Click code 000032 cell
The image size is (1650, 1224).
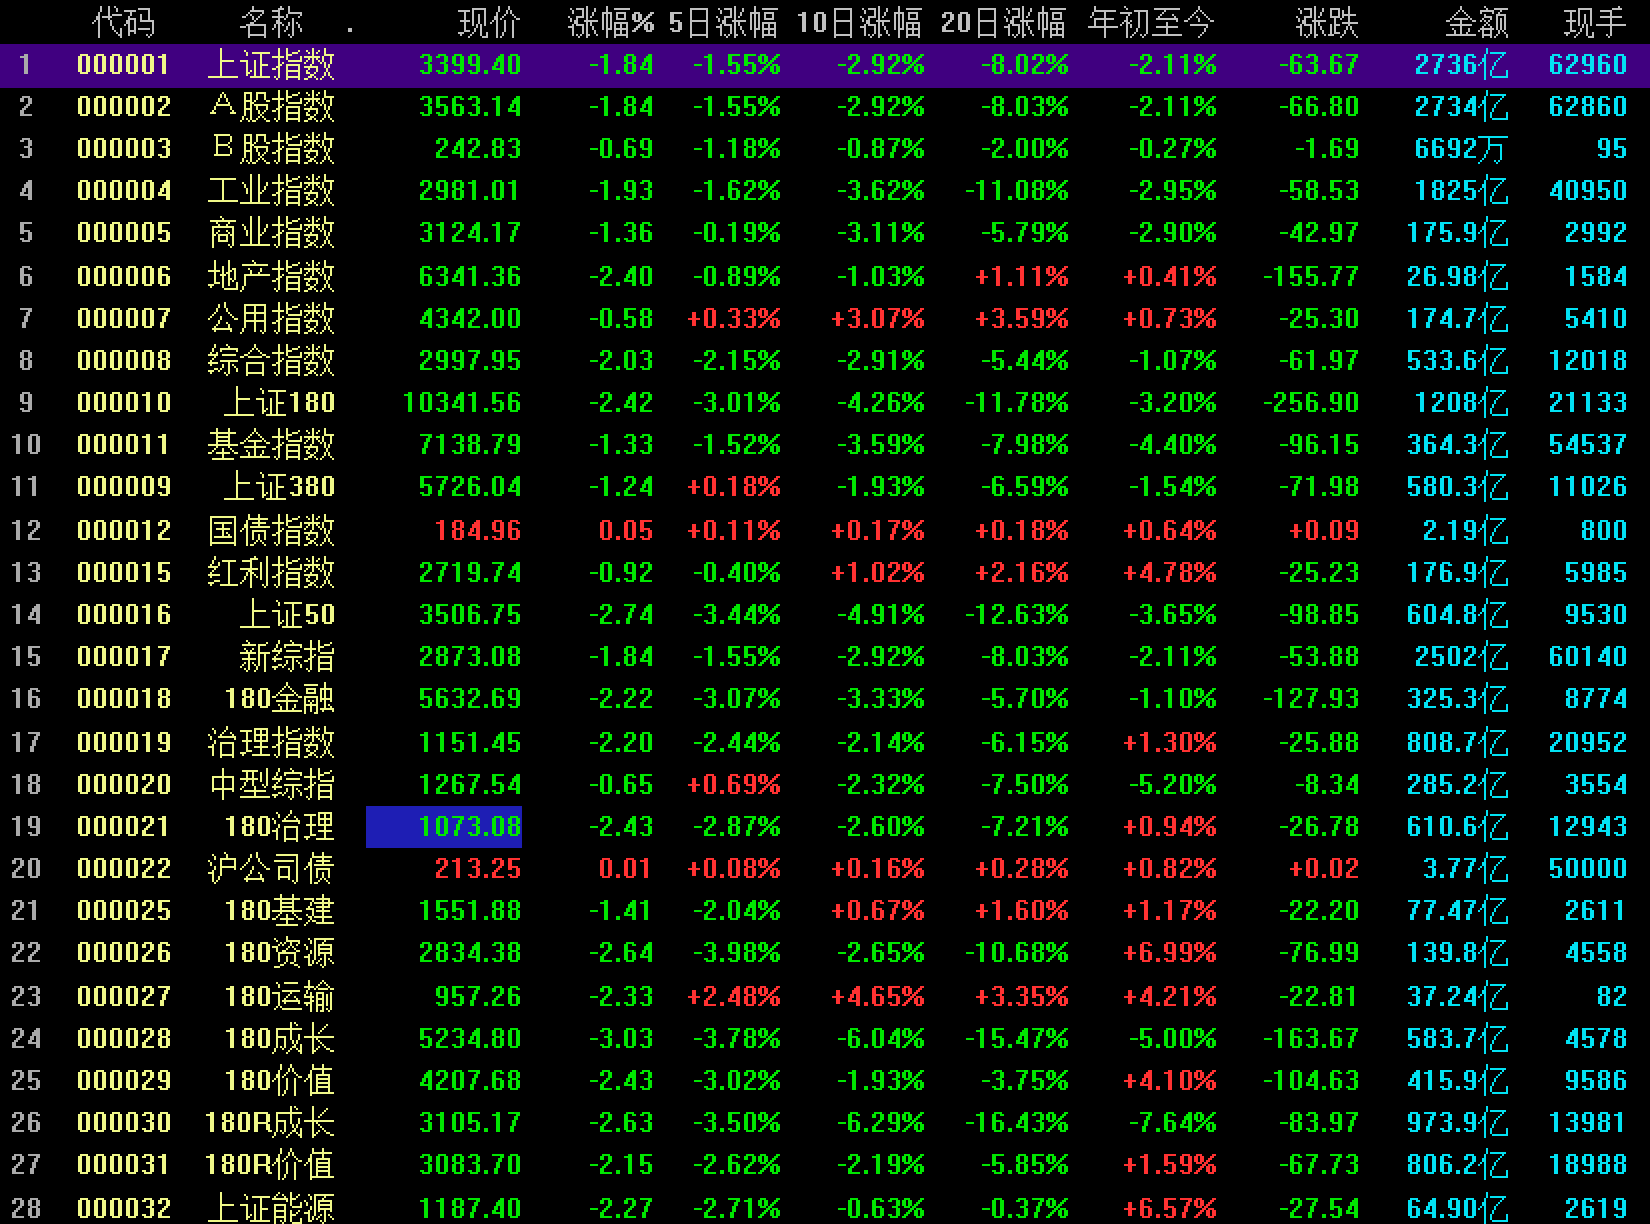[124, 1208]
